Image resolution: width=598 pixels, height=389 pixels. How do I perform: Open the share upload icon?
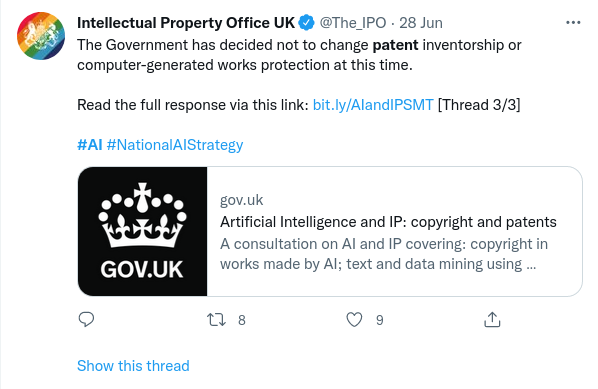[492, 320]
